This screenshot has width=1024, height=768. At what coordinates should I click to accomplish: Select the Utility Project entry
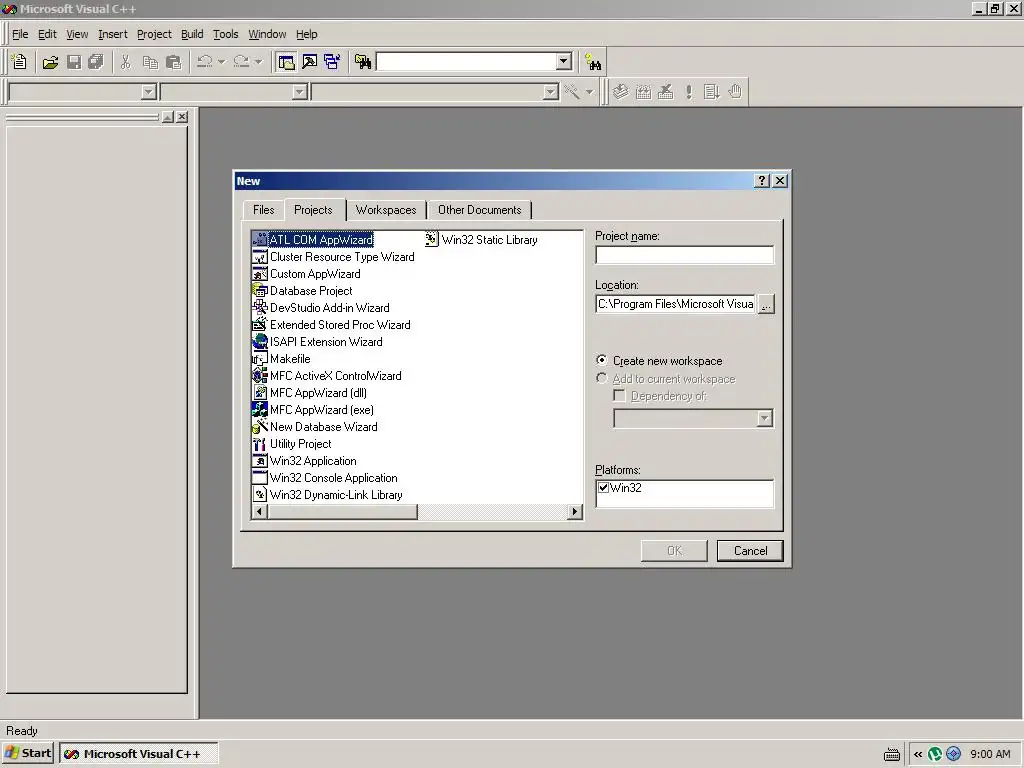(293, 443)
